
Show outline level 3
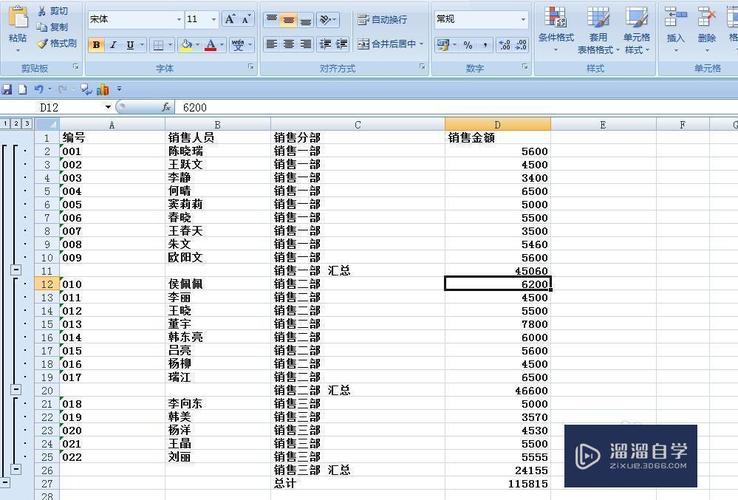27,123
